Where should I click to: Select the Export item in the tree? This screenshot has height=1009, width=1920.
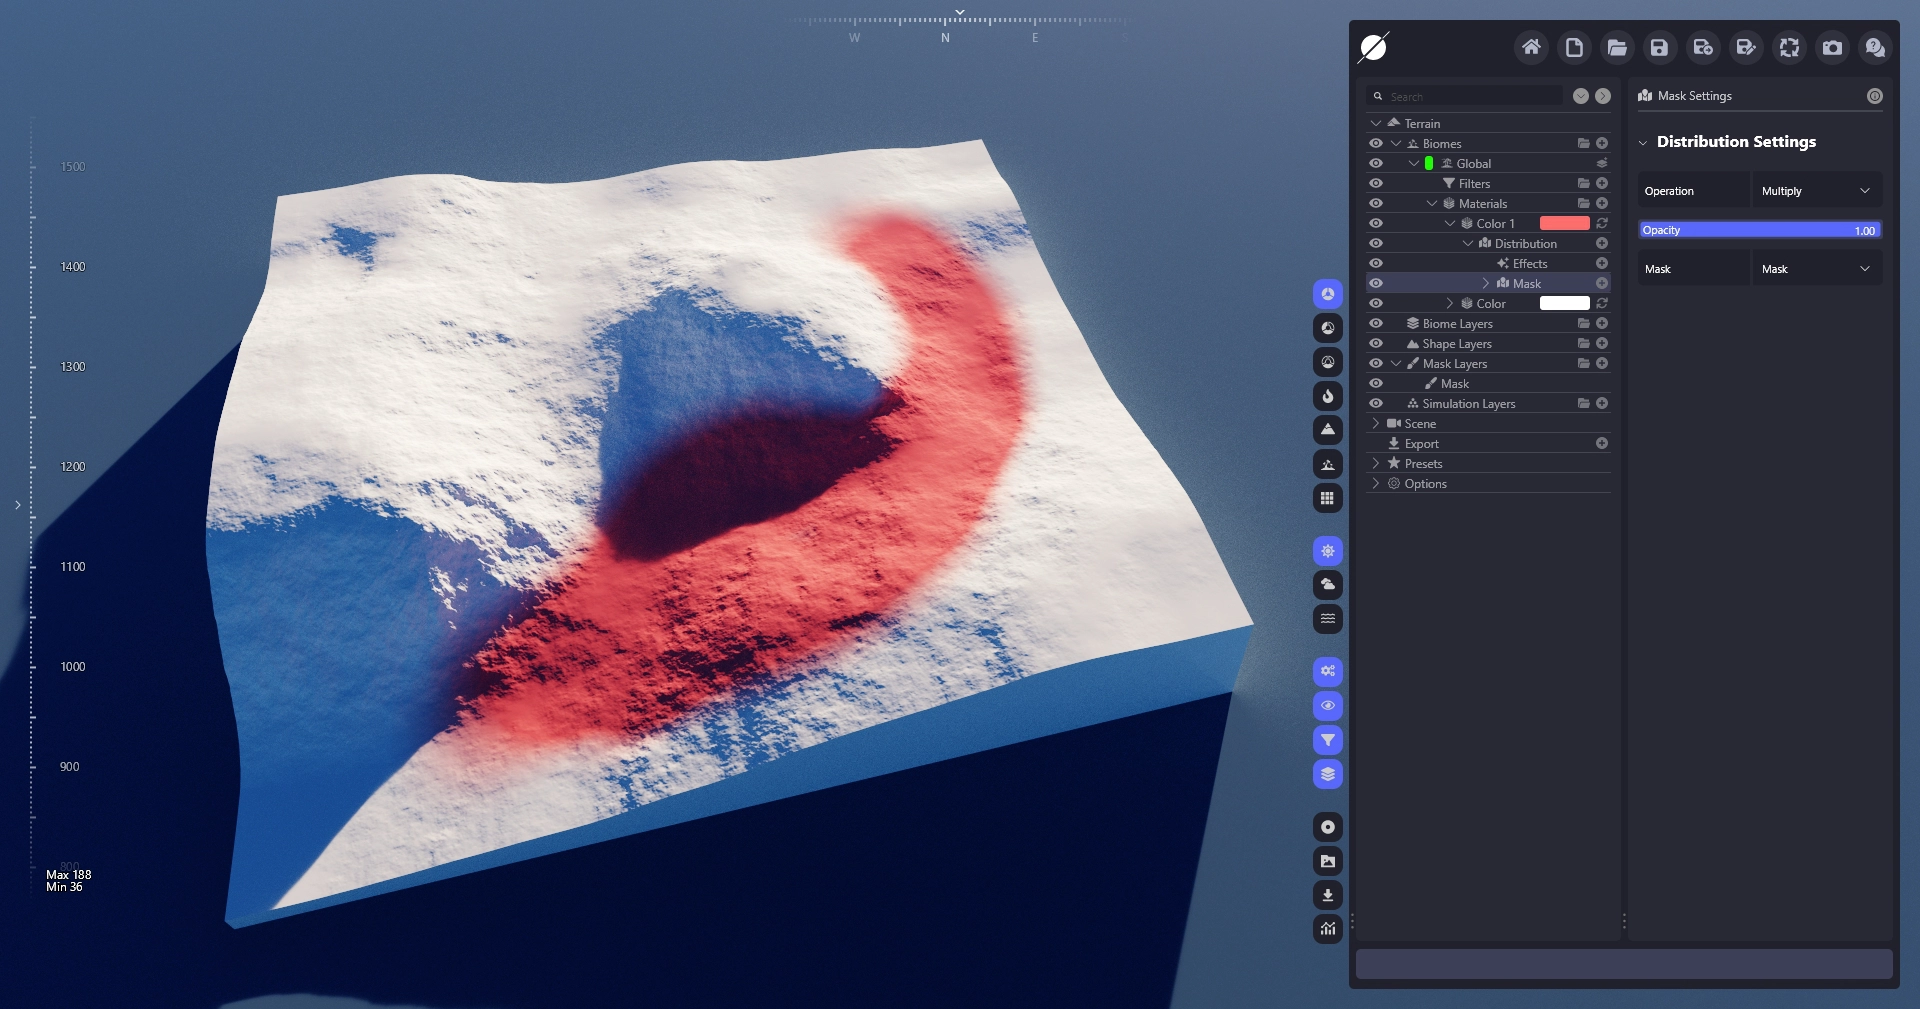[1421, 444]
